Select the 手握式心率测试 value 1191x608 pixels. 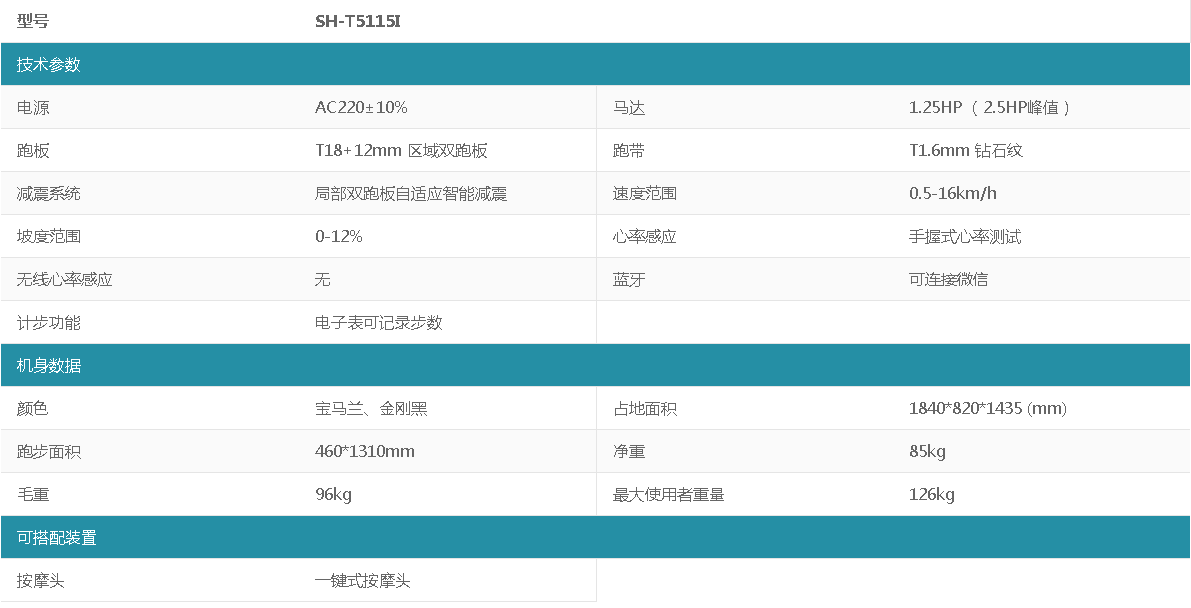(965, 236)
